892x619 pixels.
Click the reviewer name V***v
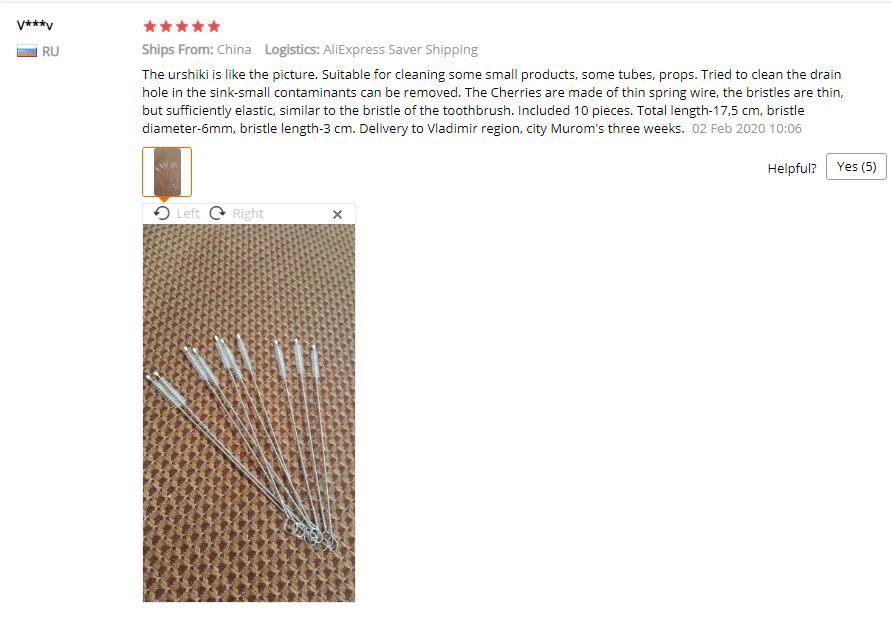pyautogui.click(x=35, y=25)
